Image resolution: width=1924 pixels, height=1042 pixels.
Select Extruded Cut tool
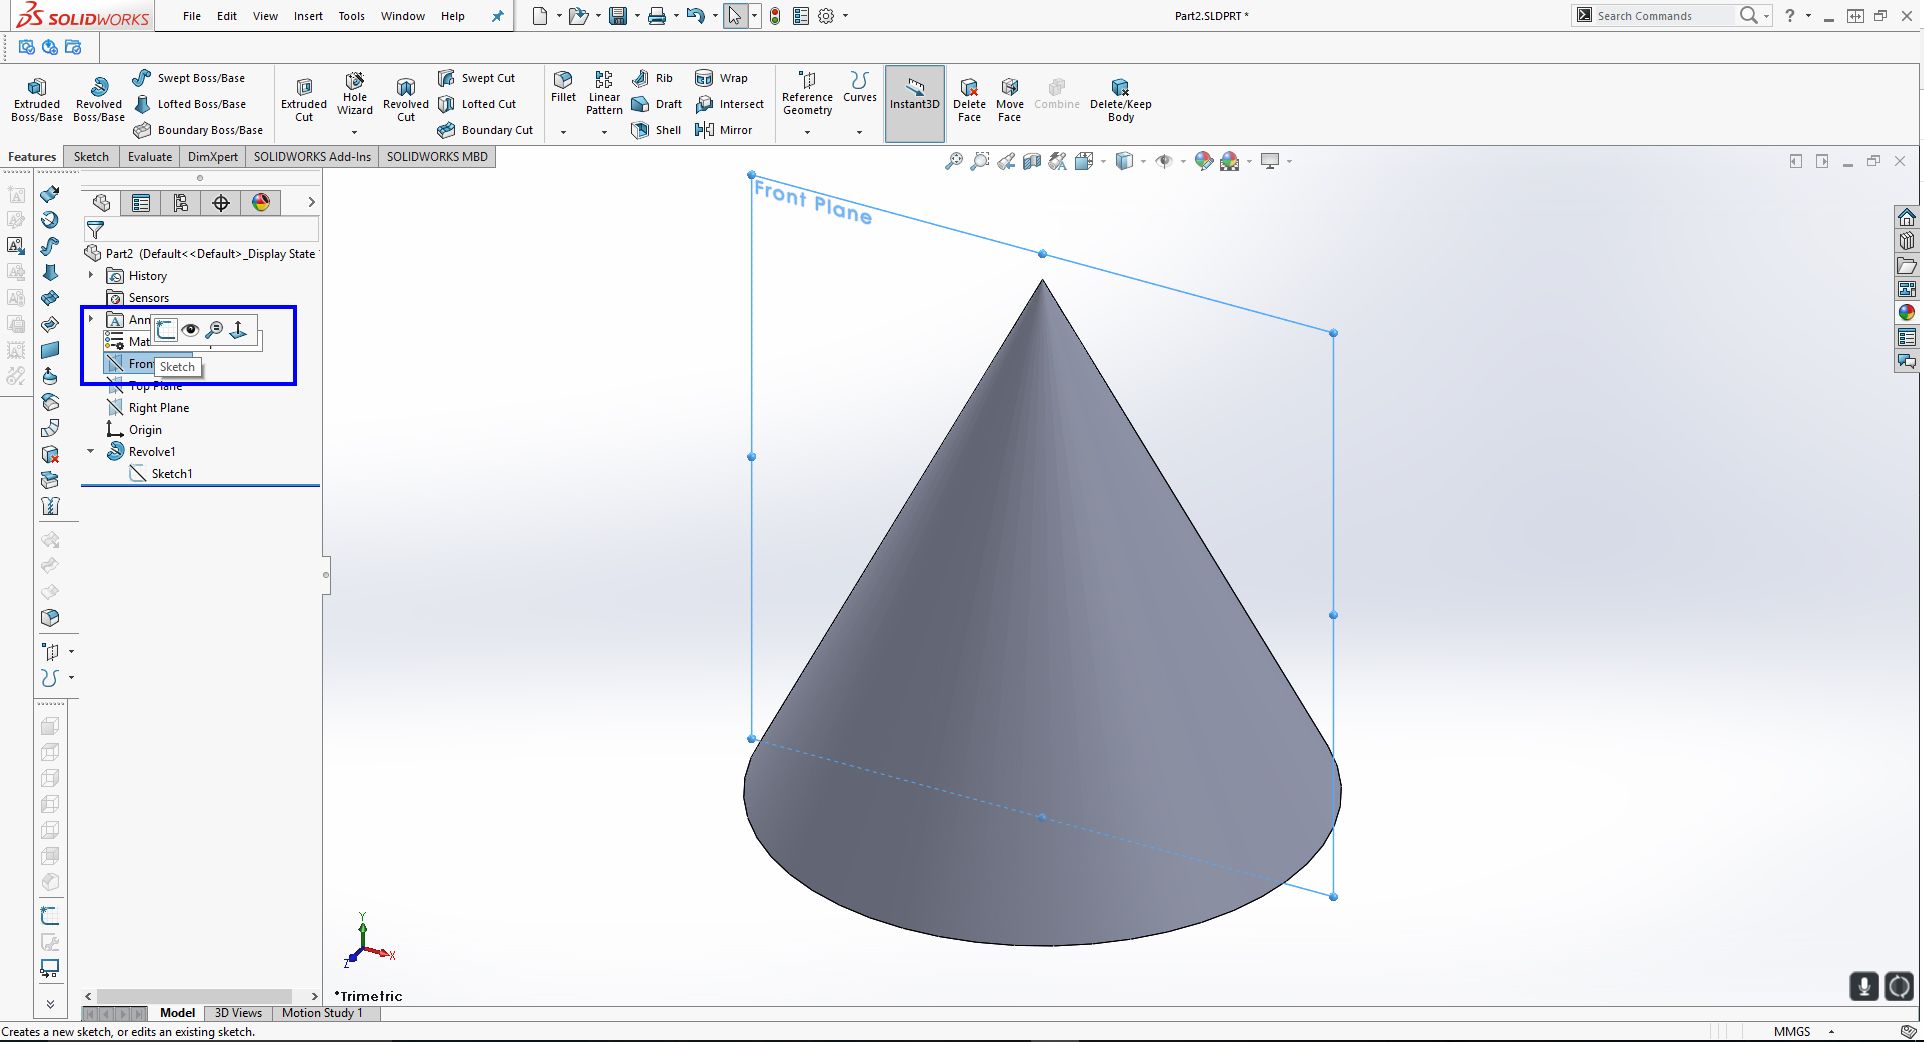point(304,99)
